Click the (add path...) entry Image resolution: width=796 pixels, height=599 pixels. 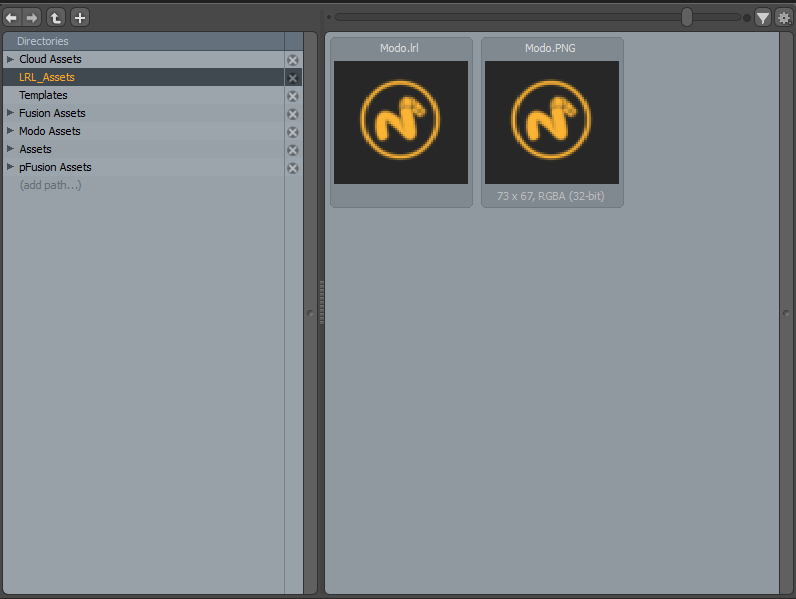pos(50,185)
